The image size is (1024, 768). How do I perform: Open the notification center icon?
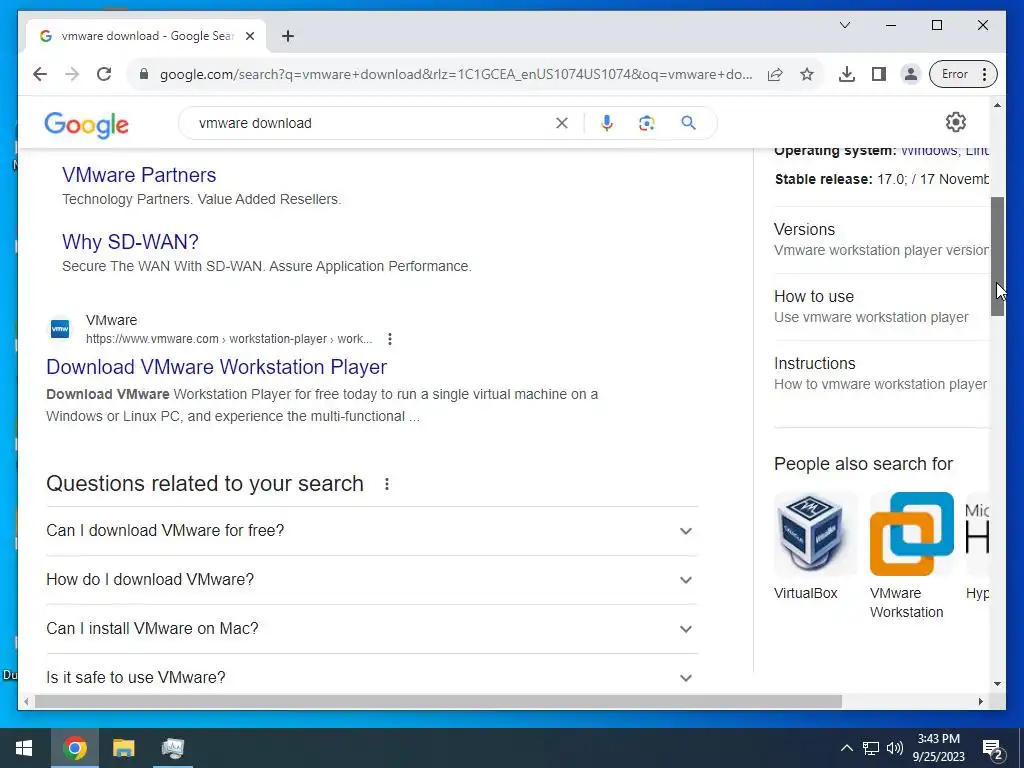click(x=993, y=749)
